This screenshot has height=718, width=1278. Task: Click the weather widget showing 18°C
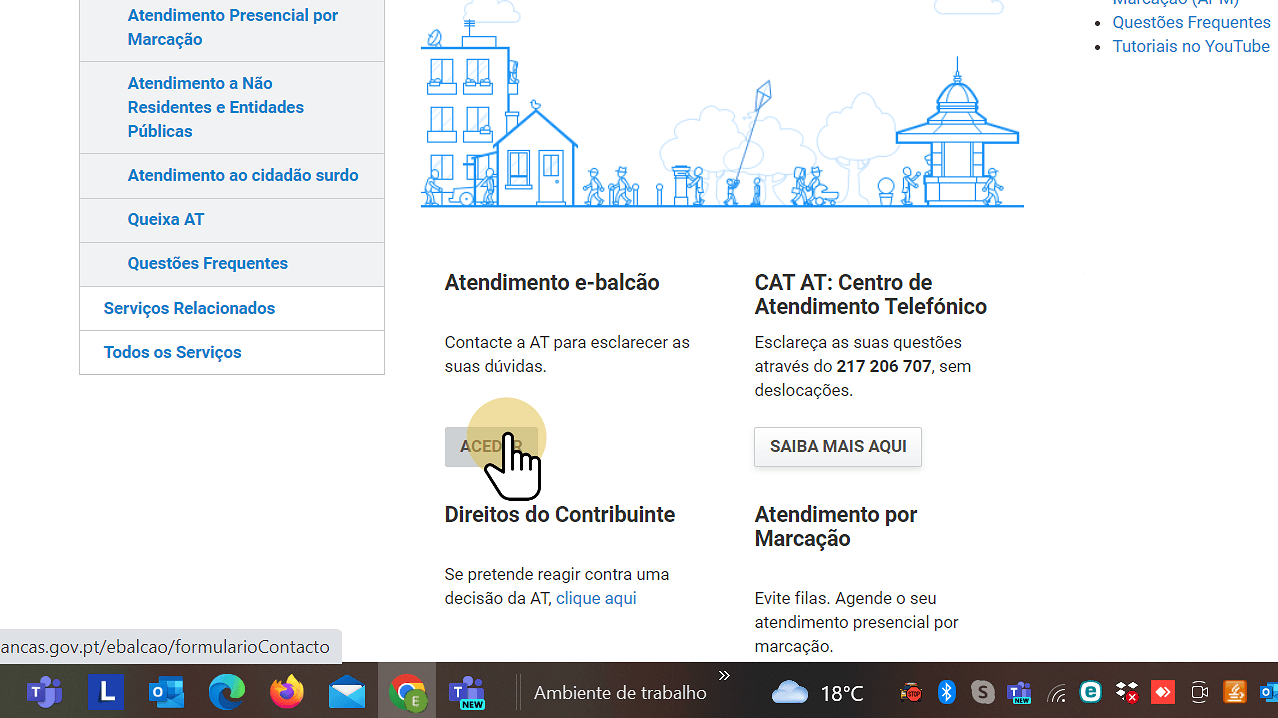[x=817, y=692]
